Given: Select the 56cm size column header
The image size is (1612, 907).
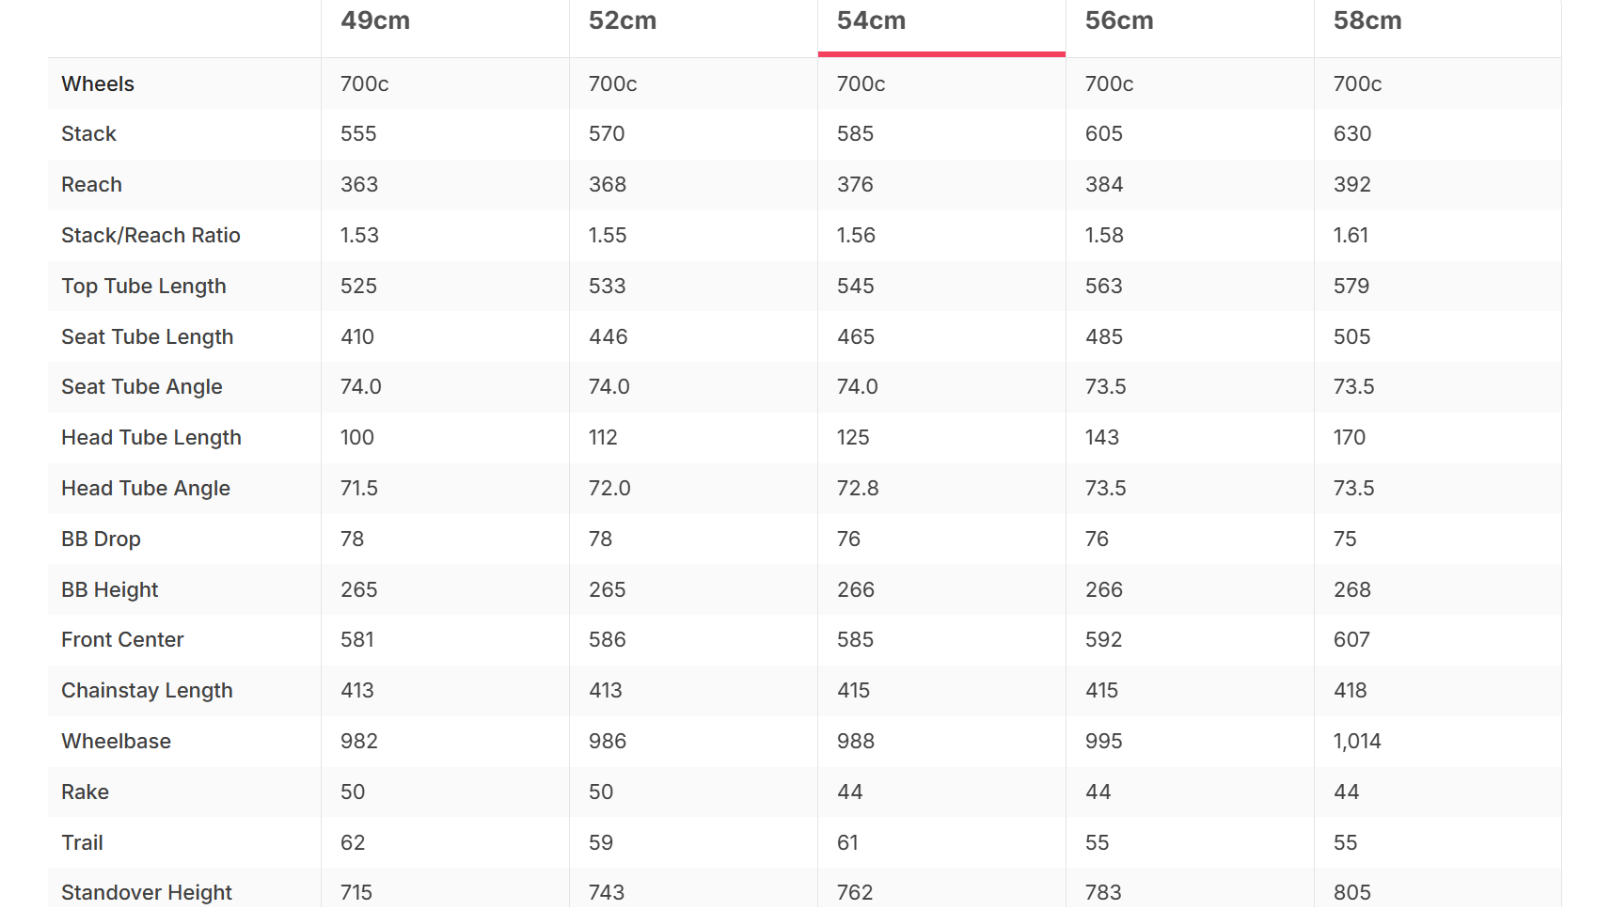Looking at the screenshot, I should (1119, 21).
